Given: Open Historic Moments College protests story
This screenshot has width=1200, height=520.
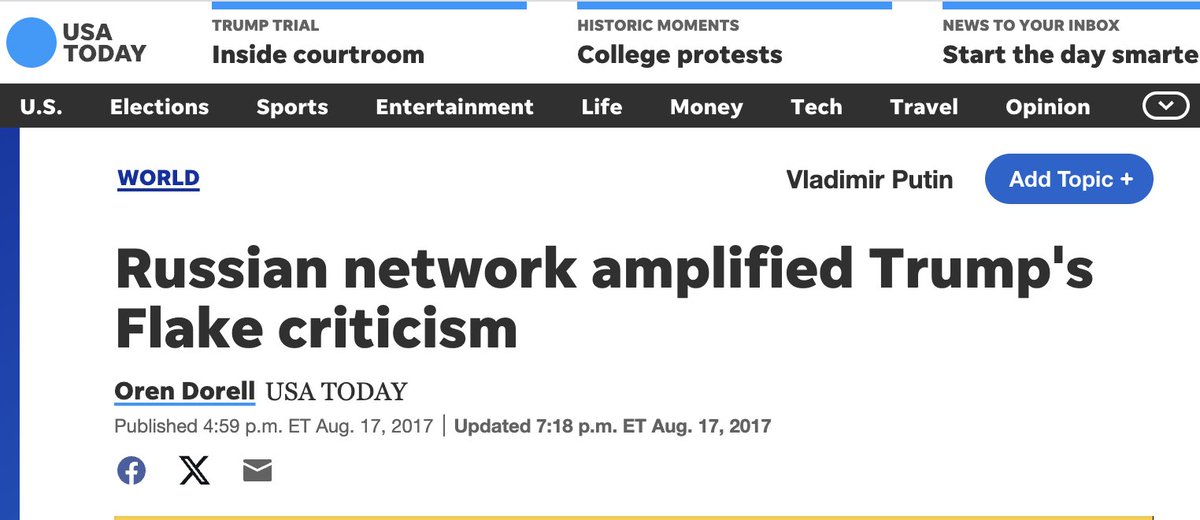Looking at the screenshot, I should click(679, 54).
